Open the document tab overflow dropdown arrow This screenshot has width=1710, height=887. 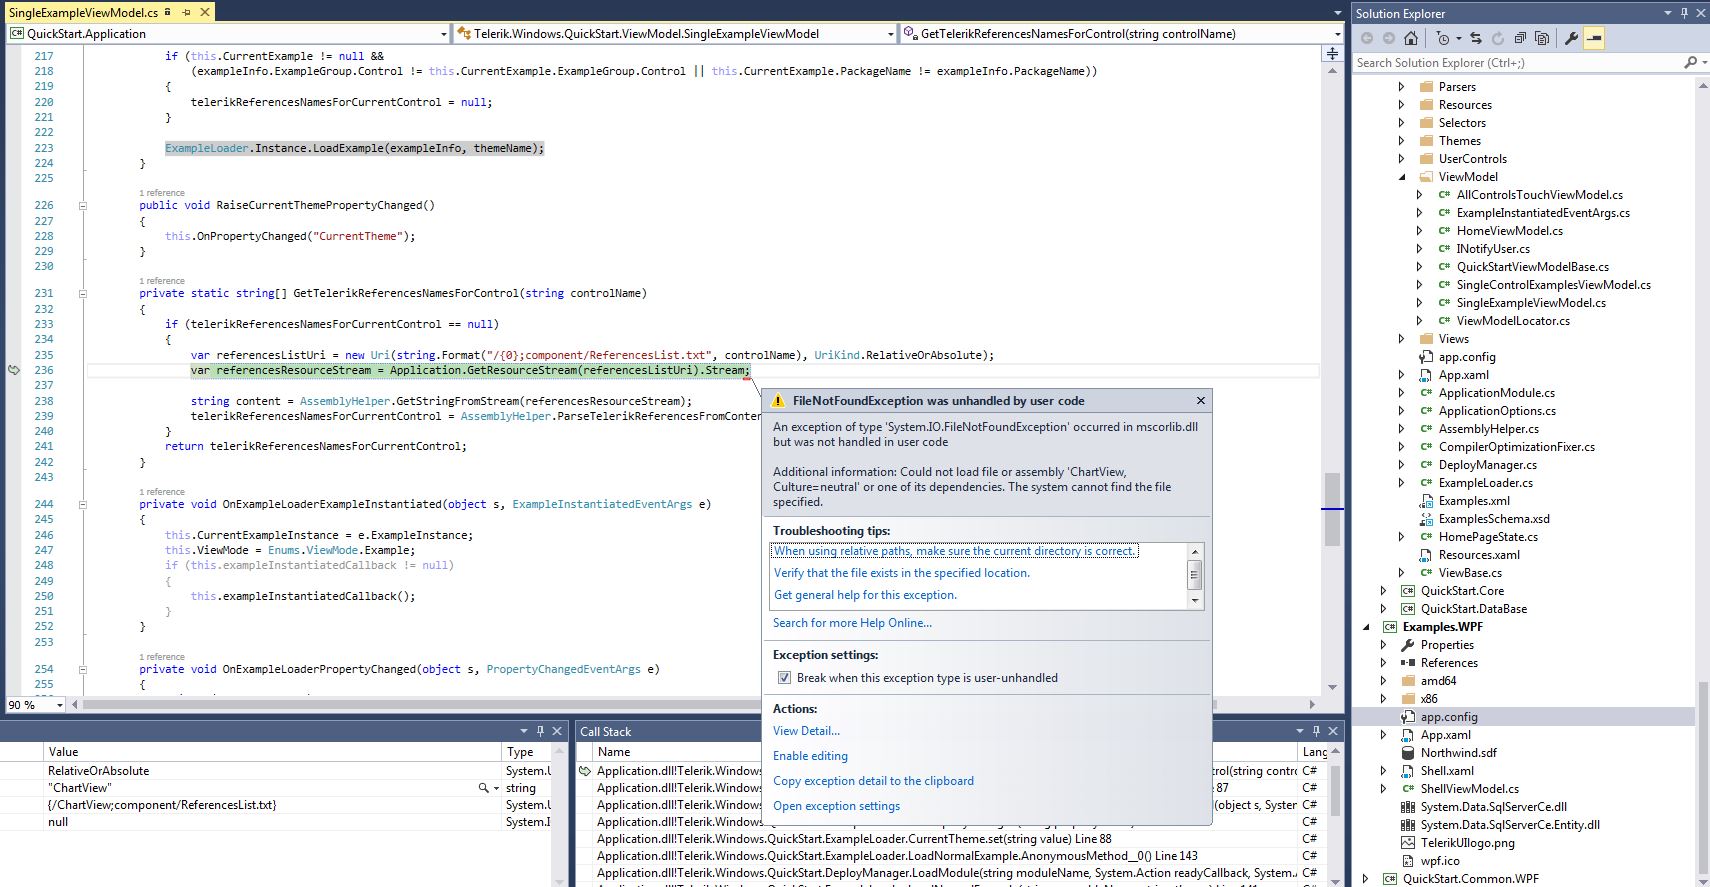(1337, 13)
